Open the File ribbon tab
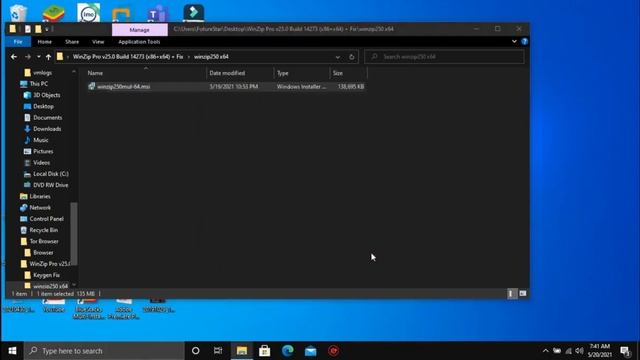 [18, 42]
